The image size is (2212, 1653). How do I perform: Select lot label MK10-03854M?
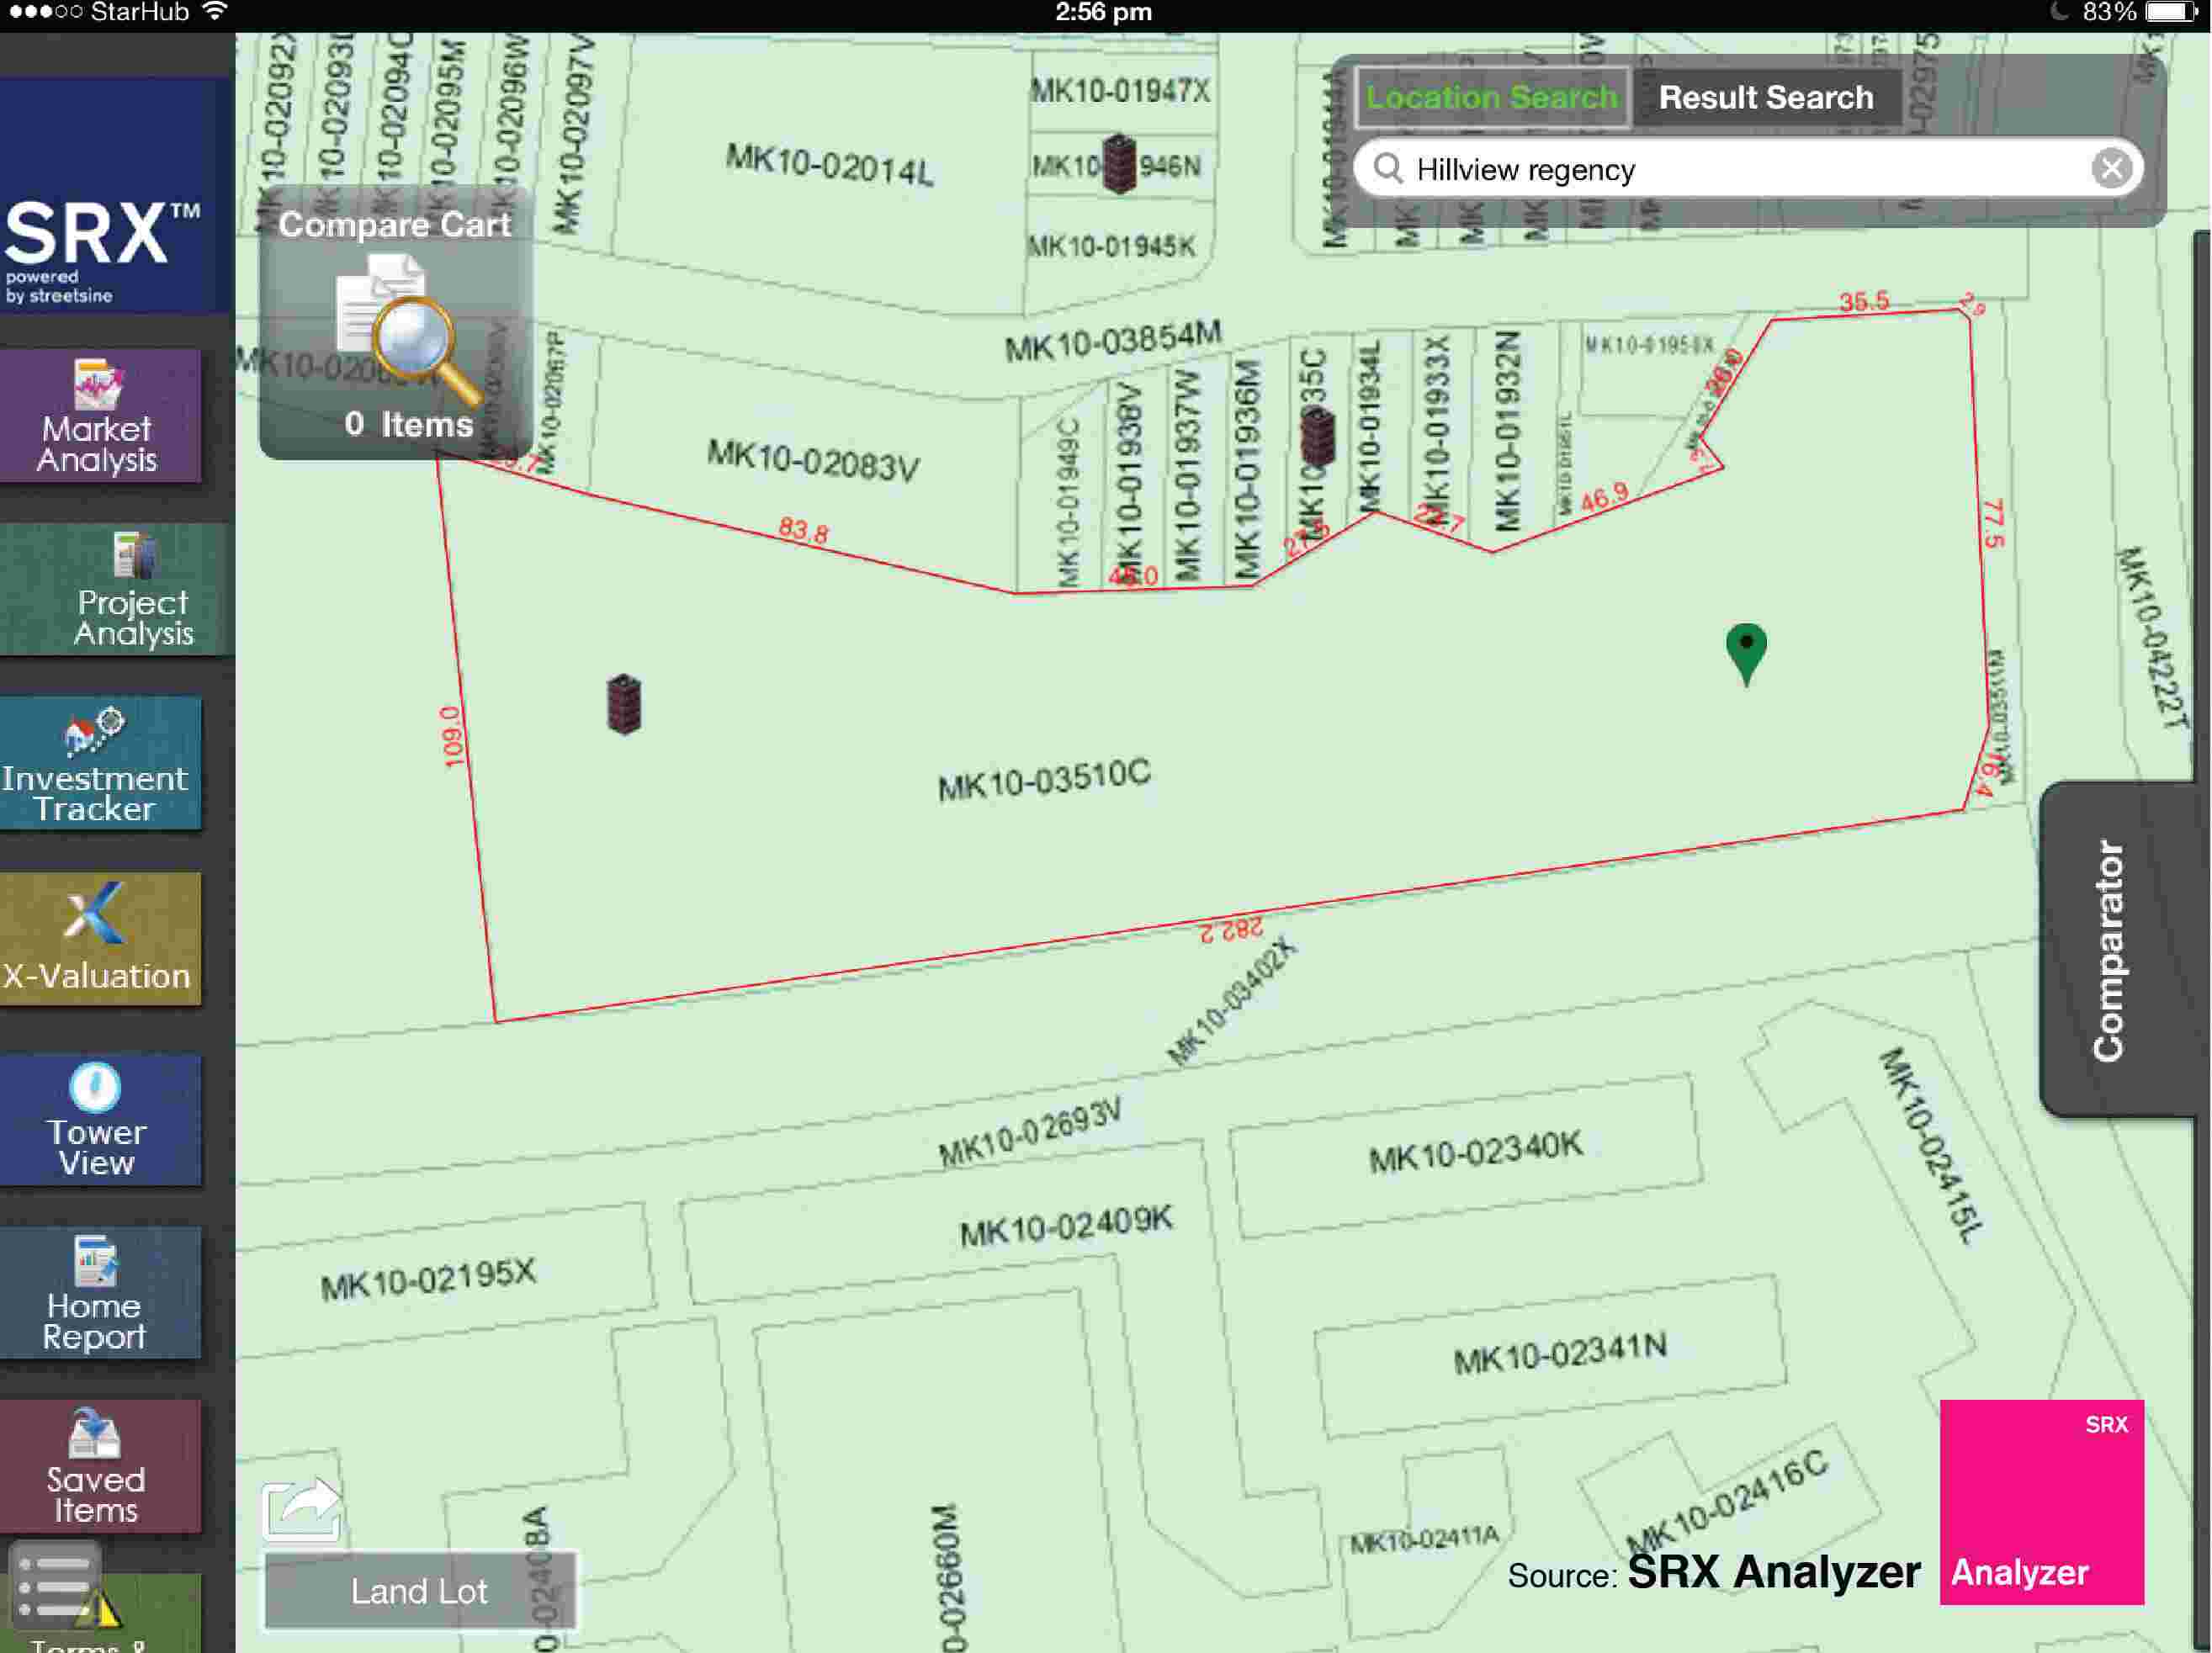coord(1112,341)
